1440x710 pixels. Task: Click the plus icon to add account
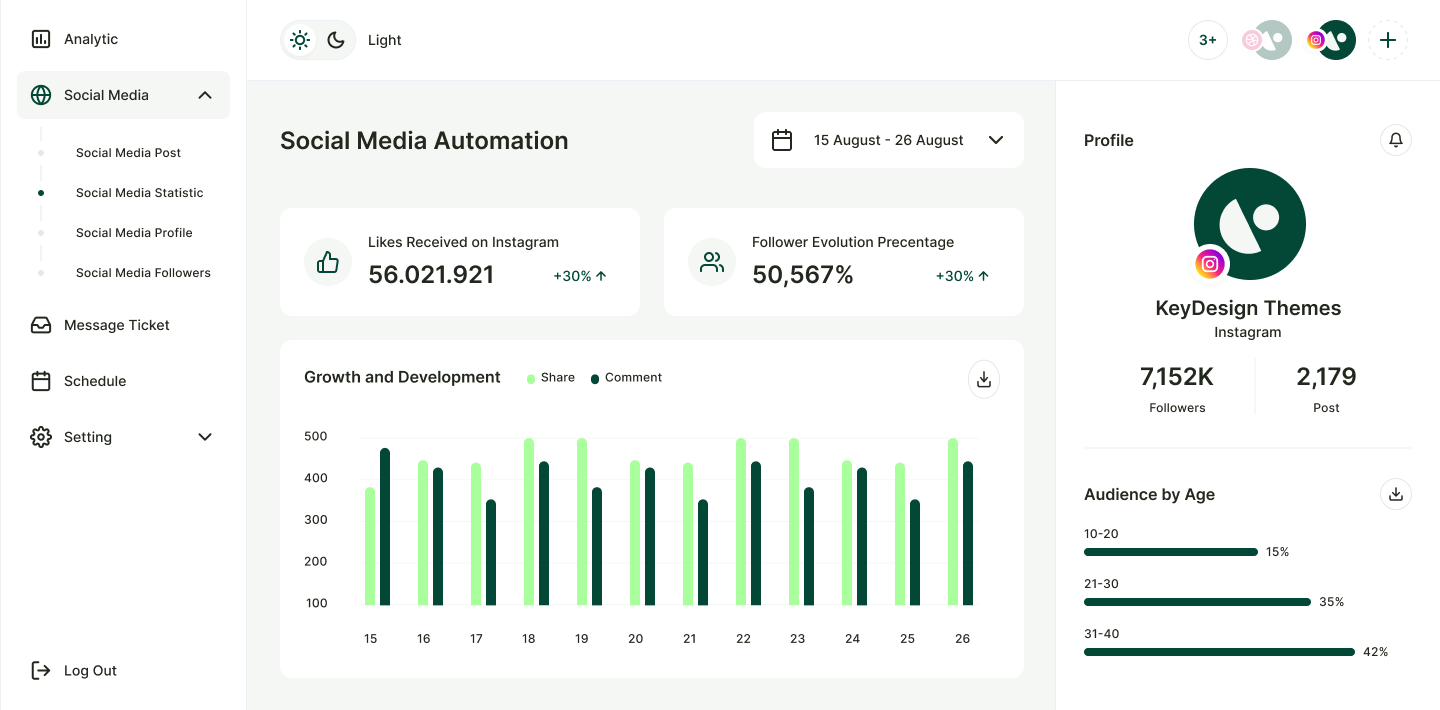[x=1387, y=40]
